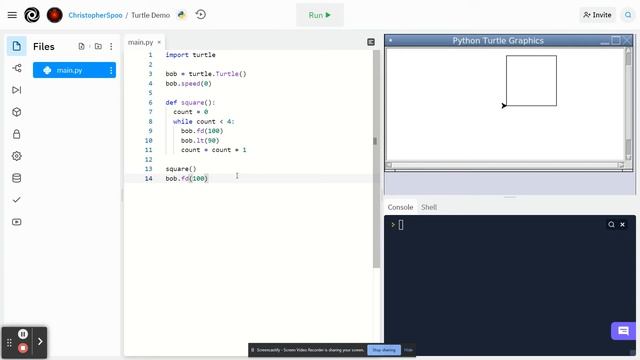Click the editor vertical scrollbar
This screenshot has width=640, height=360.
376,159
